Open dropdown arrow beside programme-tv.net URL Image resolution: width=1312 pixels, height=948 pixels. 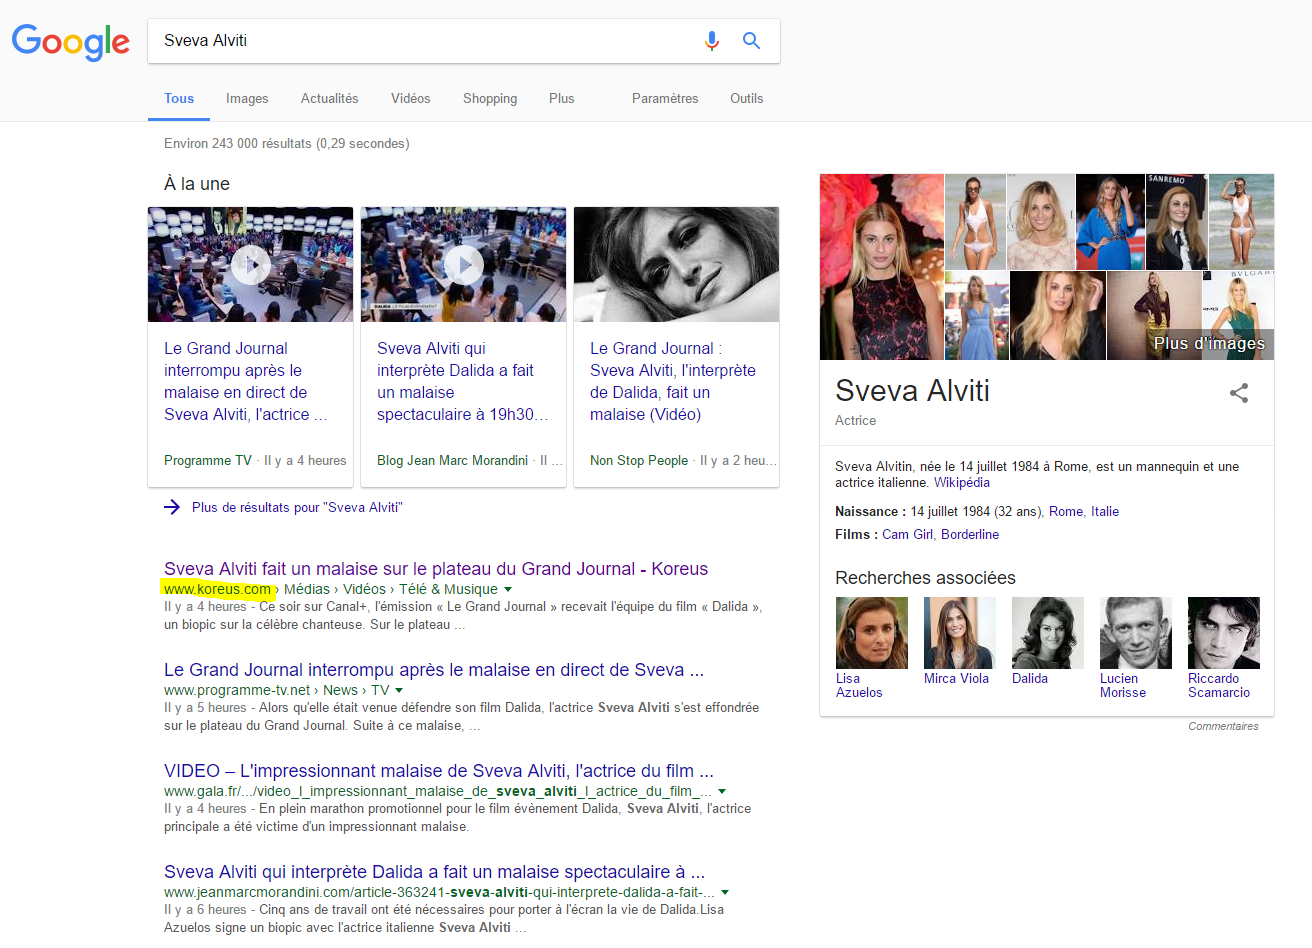399,691
